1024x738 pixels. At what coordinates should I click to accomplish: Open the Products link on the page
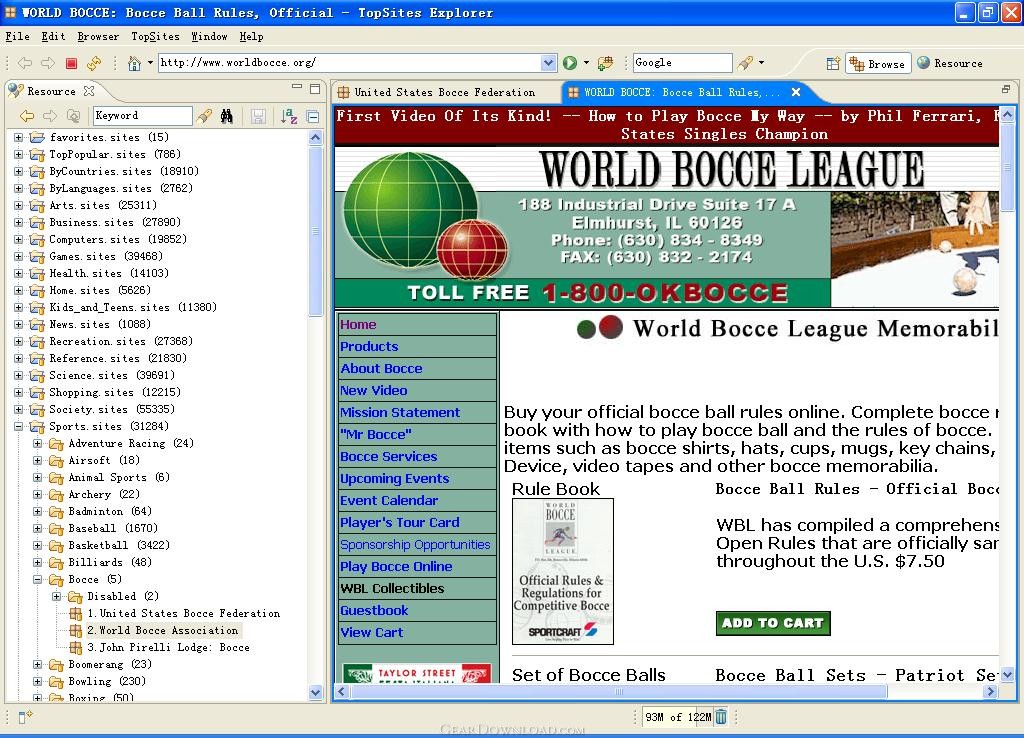369,346
